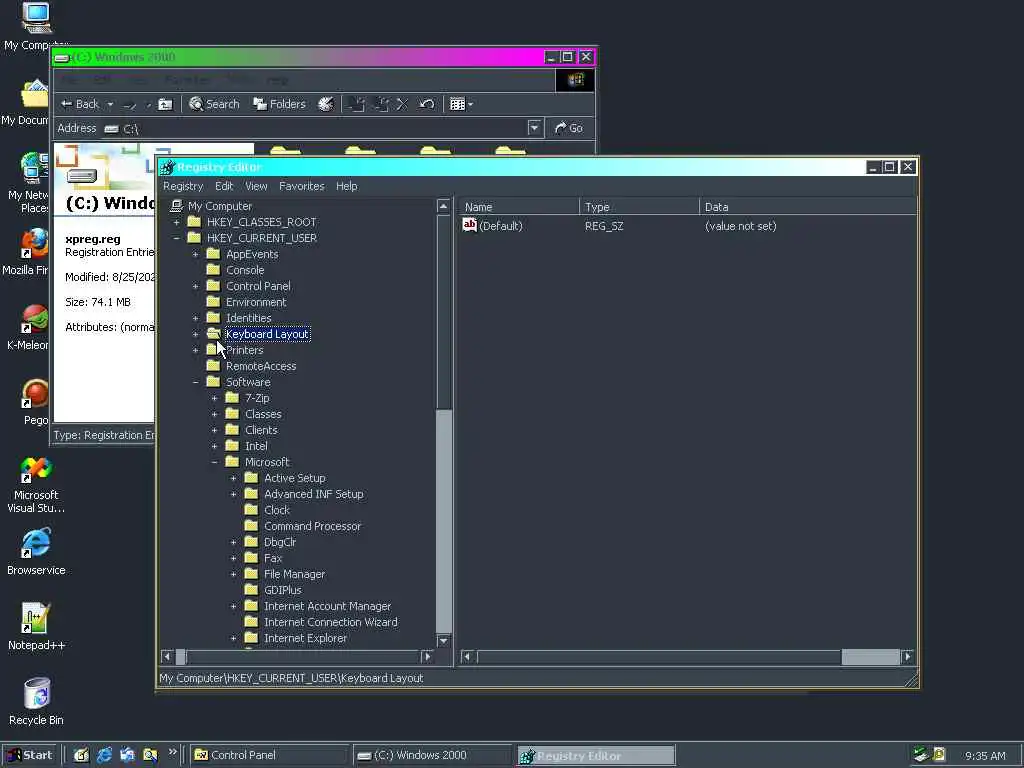The width and height of the screenshot is (1024, 768).
Task: Select the Active Setup key
Action: (x=295, y=478)
